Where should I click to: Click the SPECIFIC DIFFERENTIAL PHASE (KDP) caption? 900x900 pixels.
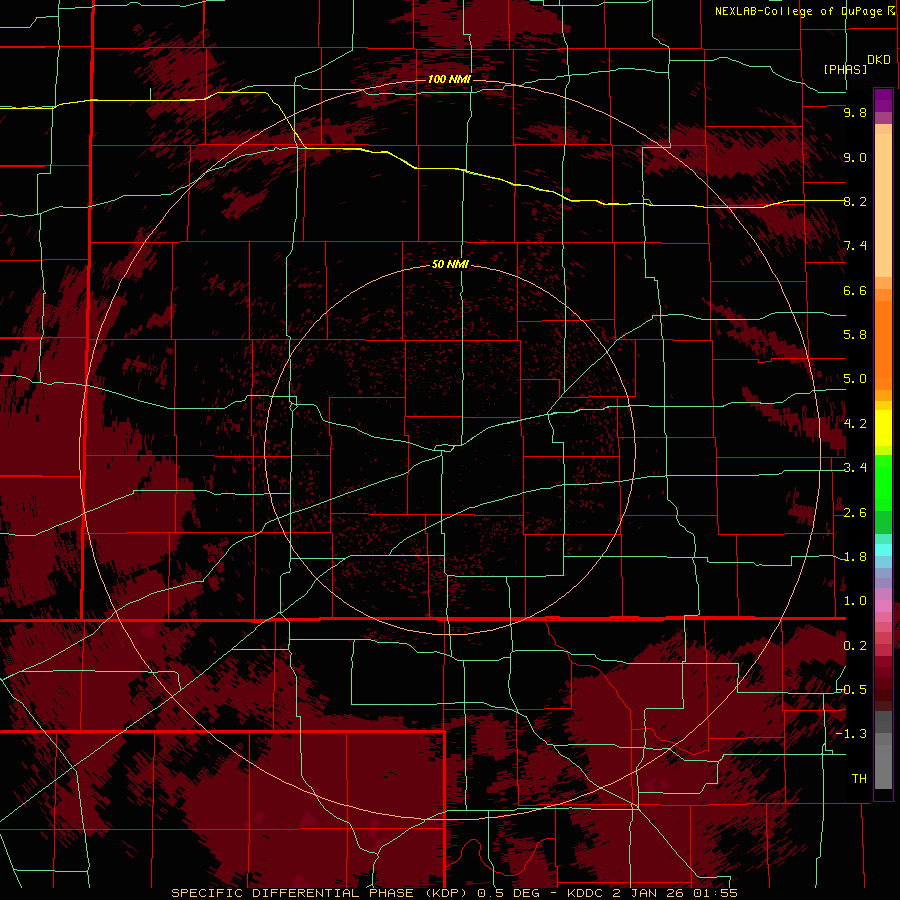click(x=318, y=893)
